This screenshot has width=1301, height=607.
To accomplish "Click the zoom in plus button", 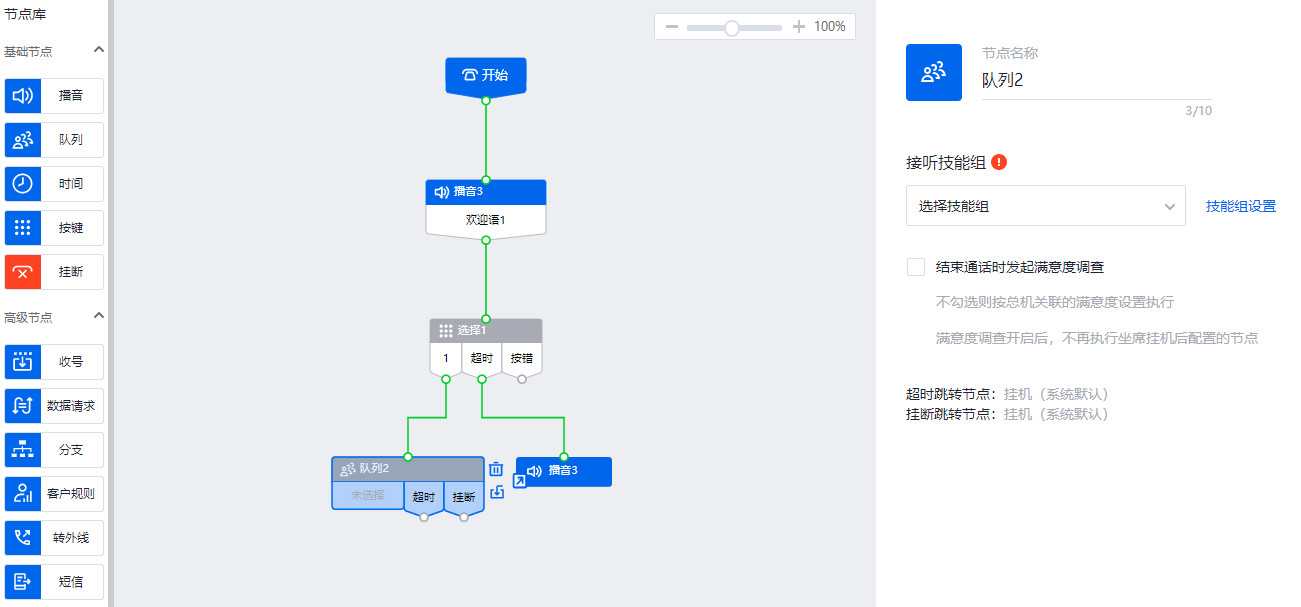I will [x=798, y=27].
